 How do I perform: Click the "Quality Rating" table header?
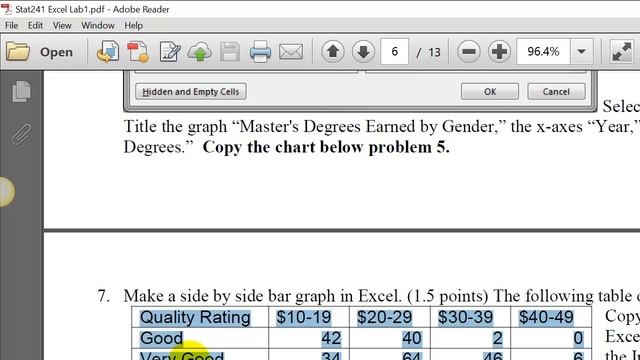pos(195,317)
